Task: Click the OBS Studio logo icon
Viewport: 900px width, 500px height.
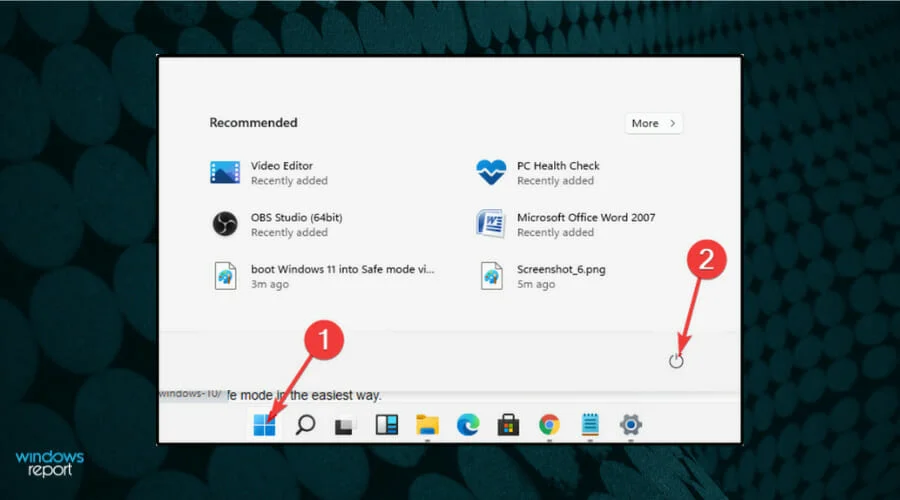Action: pyautogui.click(x=225, y=224)
